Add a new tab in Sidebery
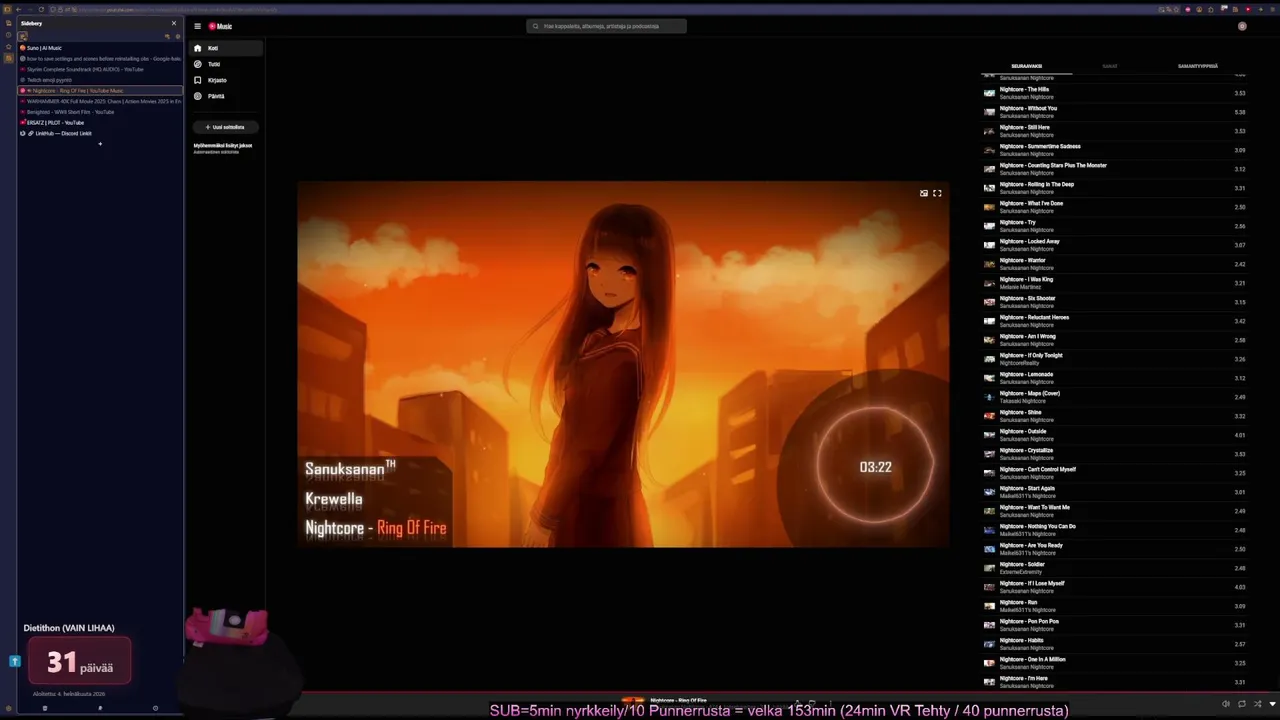Viewport: 1280px width, 720px height. [x=100, y=143]
